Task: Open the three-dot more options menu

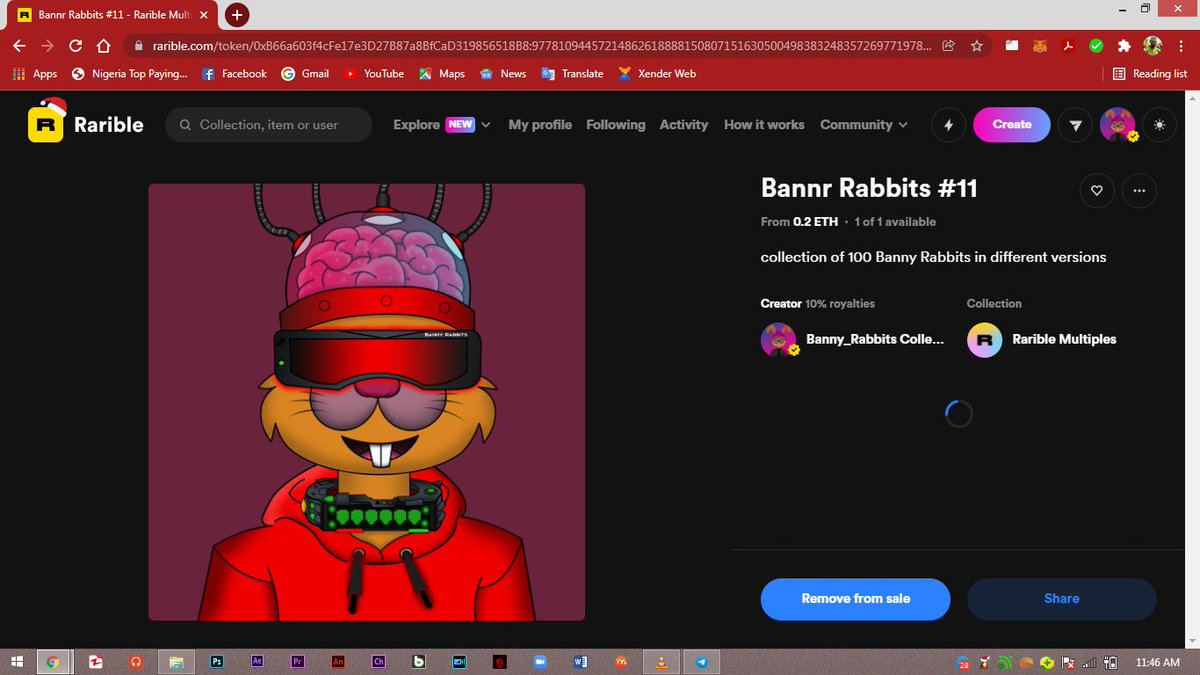Action: point(1138,190)
